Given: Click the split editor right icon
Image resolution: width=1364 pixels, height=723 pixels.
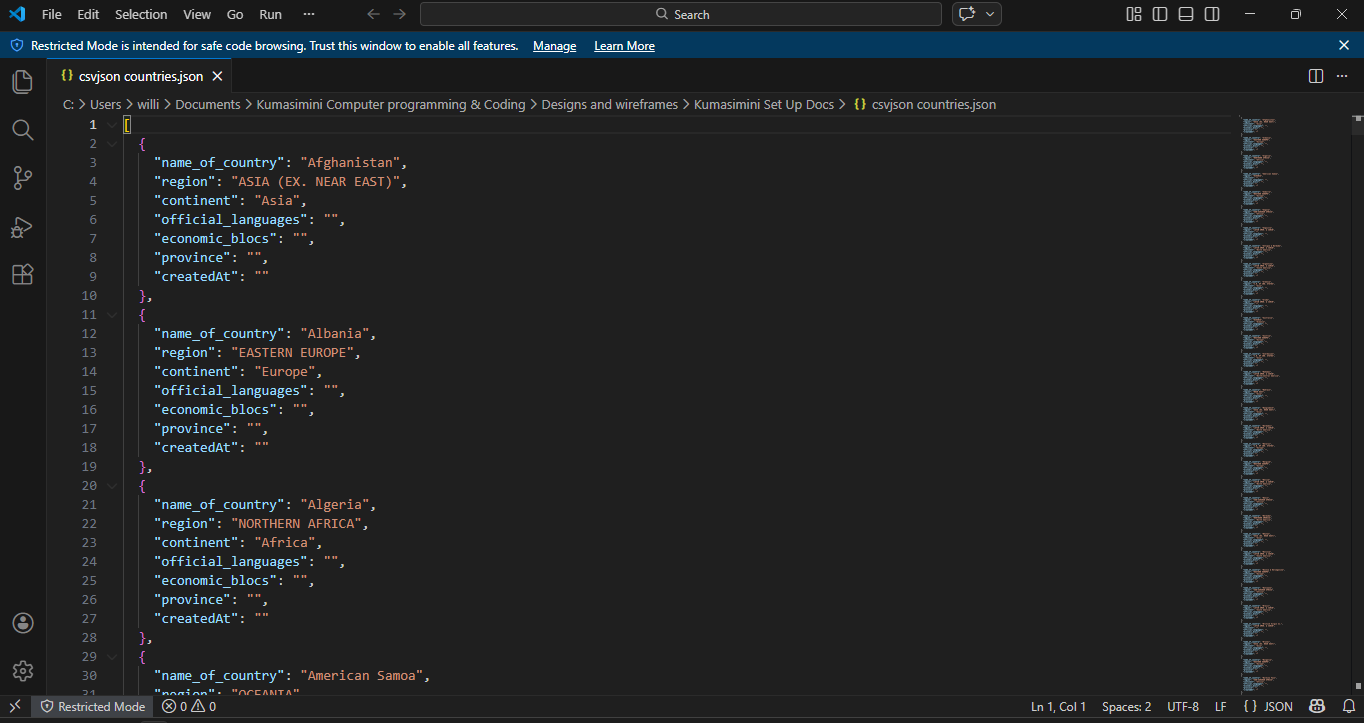Looking at the screenshot, I should pyautogui.click(x=1316, y=76).
